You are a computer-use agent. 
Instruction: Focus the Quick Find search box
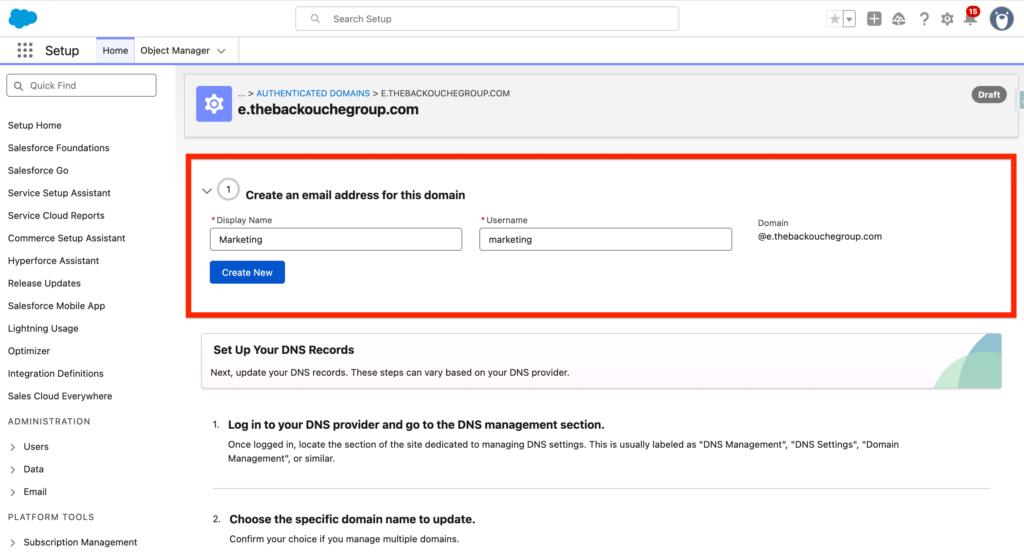[x=81, y=86]
